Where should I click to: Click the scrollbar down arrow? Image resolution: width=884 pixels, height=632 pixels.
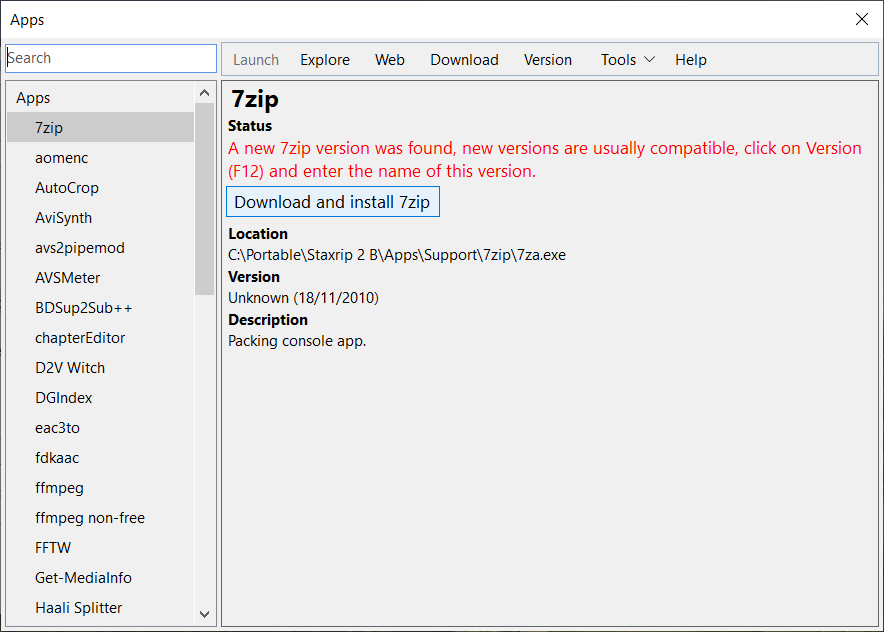pyautogui.click(x=204, y=614)
